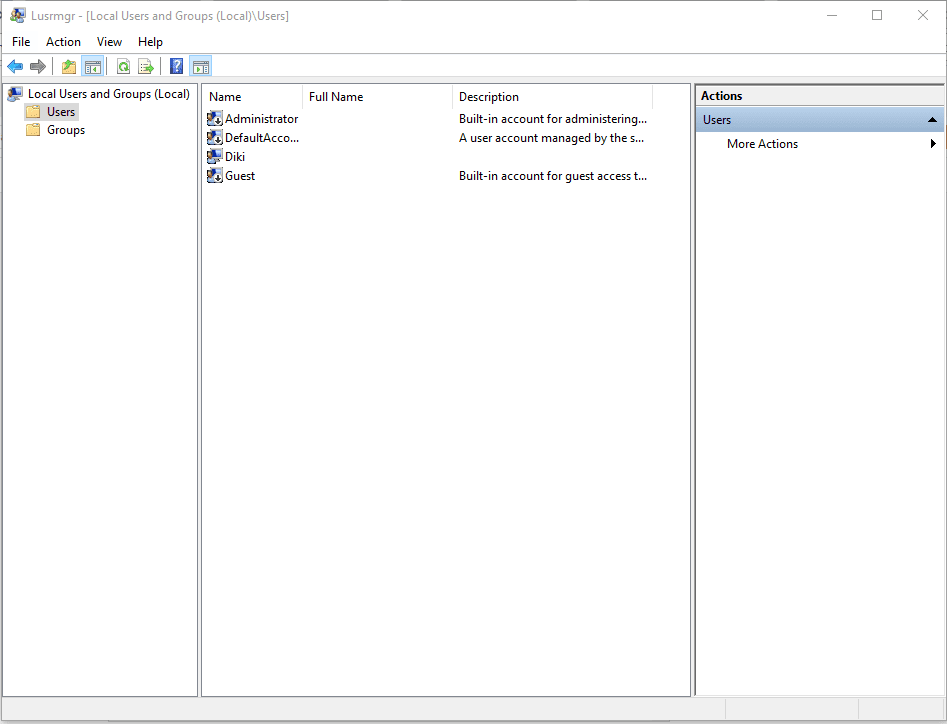Screen dimensions: 947x724
Task: Click 'Built-in account for administering...' description
Action: pos(553,119)
